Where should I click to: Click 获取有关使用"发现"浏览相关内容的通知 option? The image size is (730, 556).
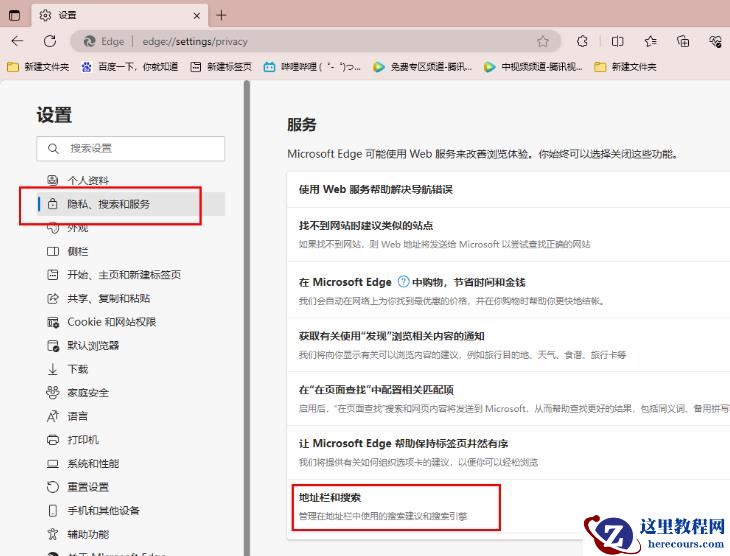pyautogui.click(x=508, y=345)
